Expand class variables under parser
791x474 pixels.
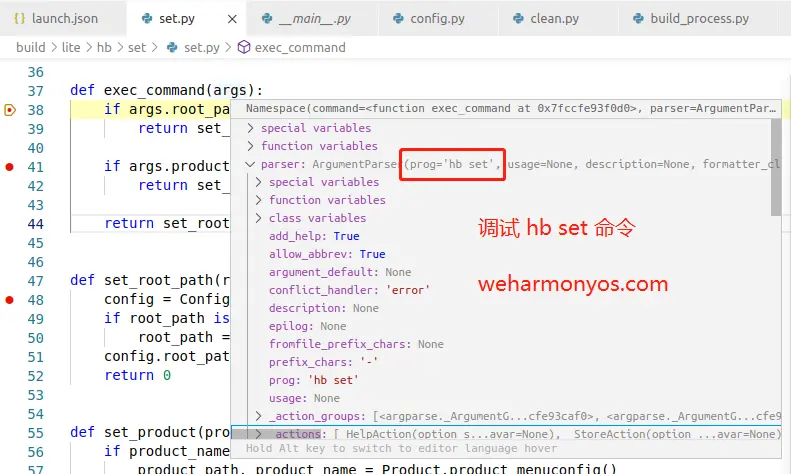(258, 218)
